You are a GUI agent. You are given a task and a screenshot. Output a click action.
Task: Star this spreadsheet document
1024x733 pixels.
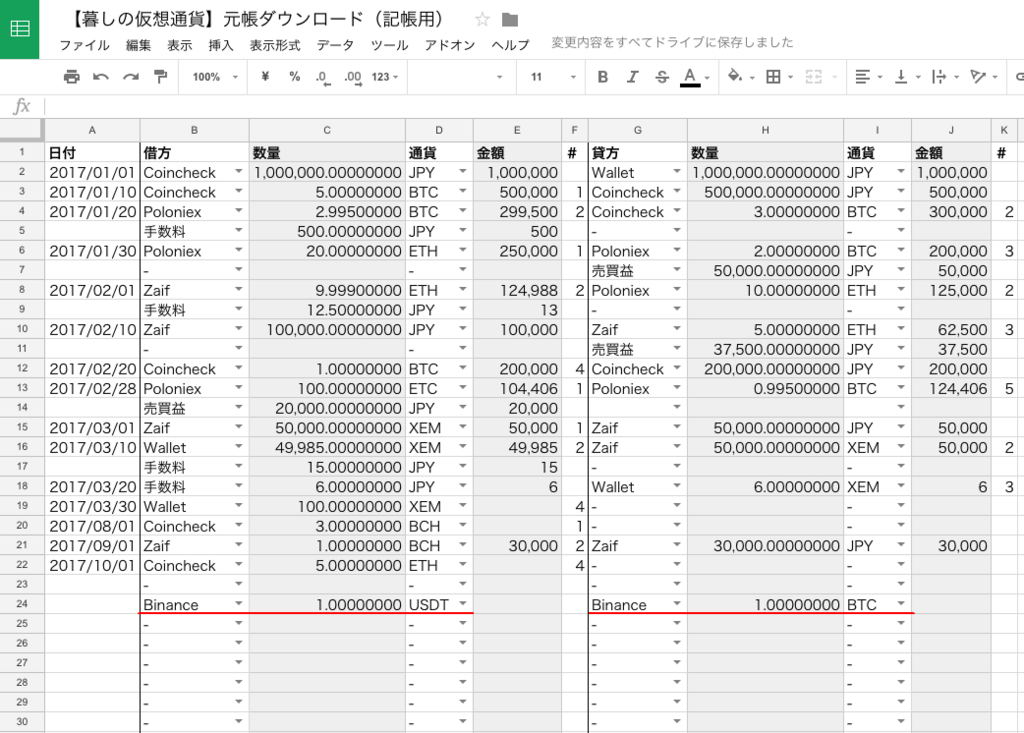click(483, 20)
